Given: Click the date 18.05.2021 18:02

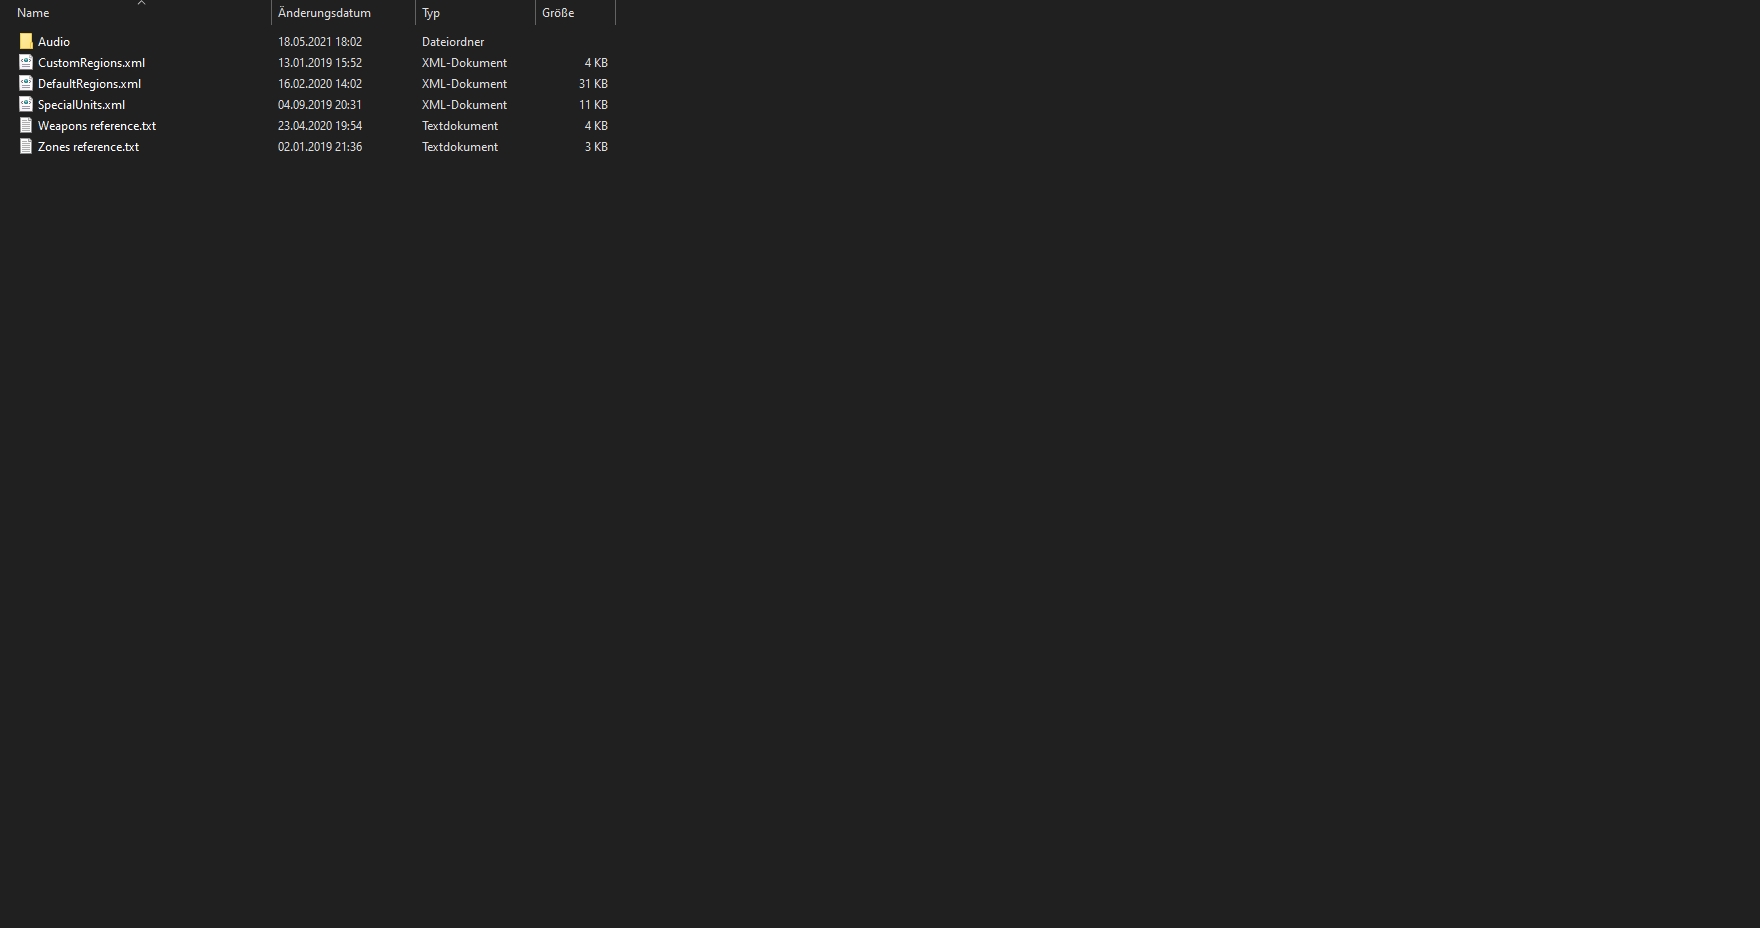Looking at the screenshot, I should [x=320, y=42].
